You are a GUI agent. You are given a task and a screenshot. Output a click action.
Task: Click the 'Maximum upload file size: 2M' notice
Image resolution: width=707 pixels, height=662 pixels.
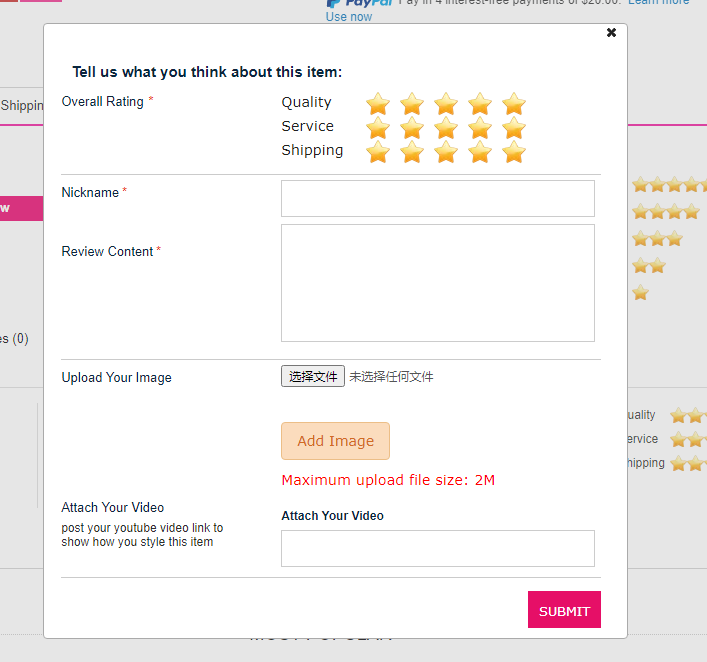[x=388, y=480]
